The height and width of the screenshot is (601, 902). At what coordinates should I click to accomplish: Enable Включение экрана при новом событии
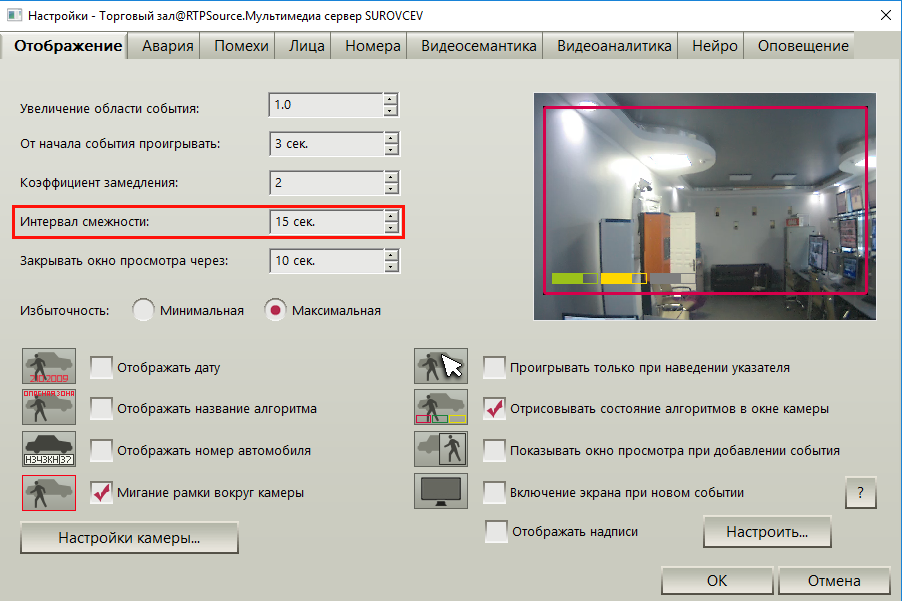tap(494, 492)
